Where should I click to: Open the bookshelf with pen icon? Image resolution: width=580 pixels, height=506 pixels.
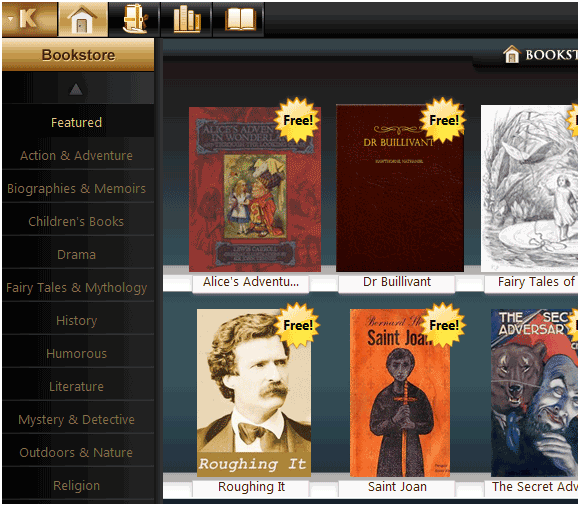pyautogui.click(x=134, y=19)
